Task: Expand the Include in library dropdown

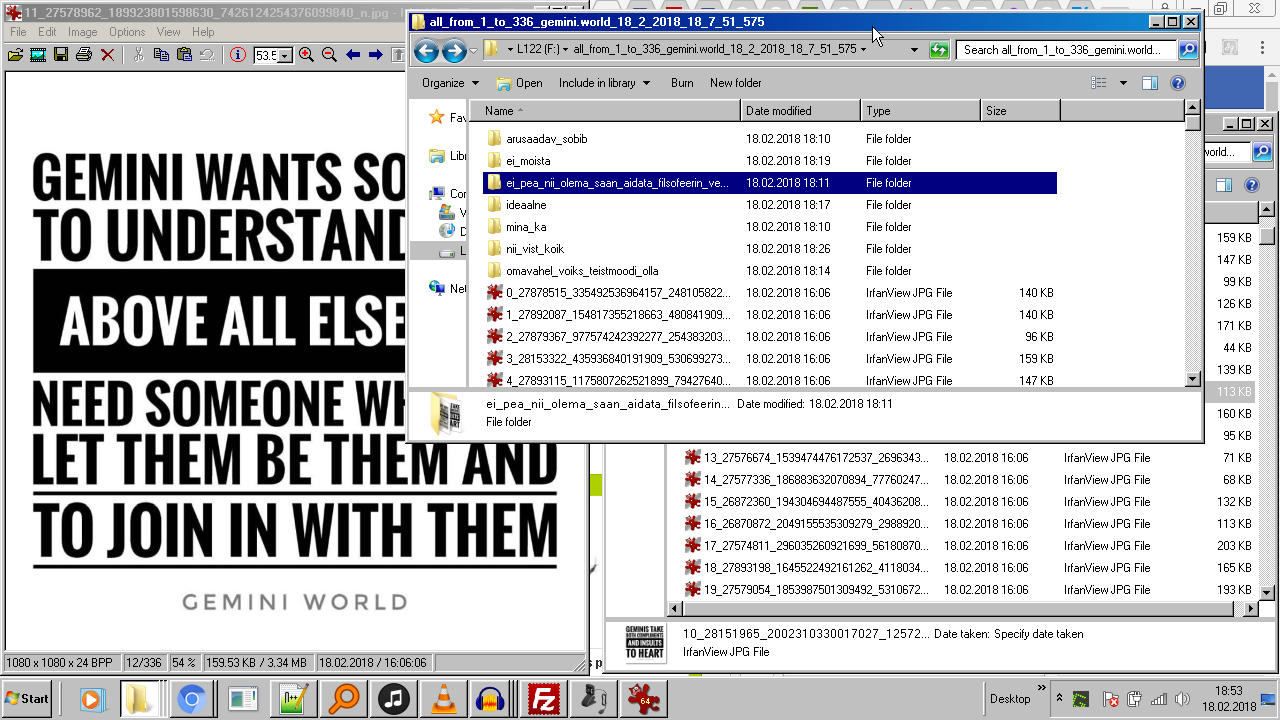Action: [605, 83]
